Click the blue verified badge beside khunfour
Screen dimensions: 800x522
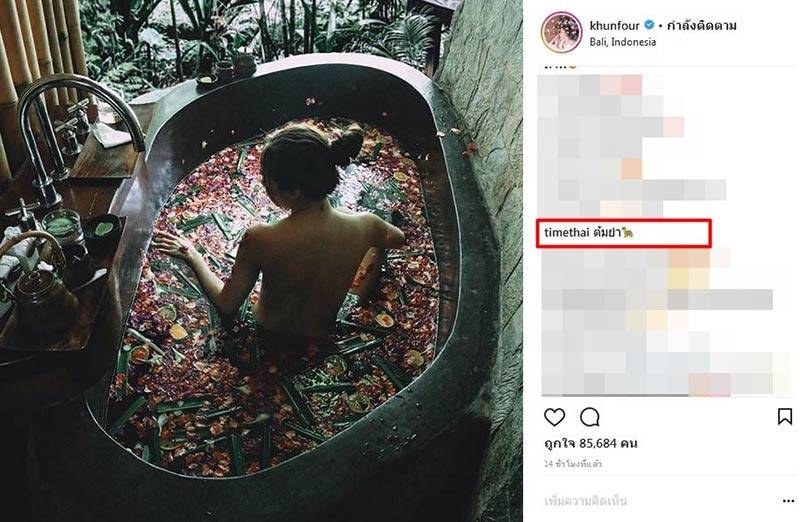coord(646,24)
